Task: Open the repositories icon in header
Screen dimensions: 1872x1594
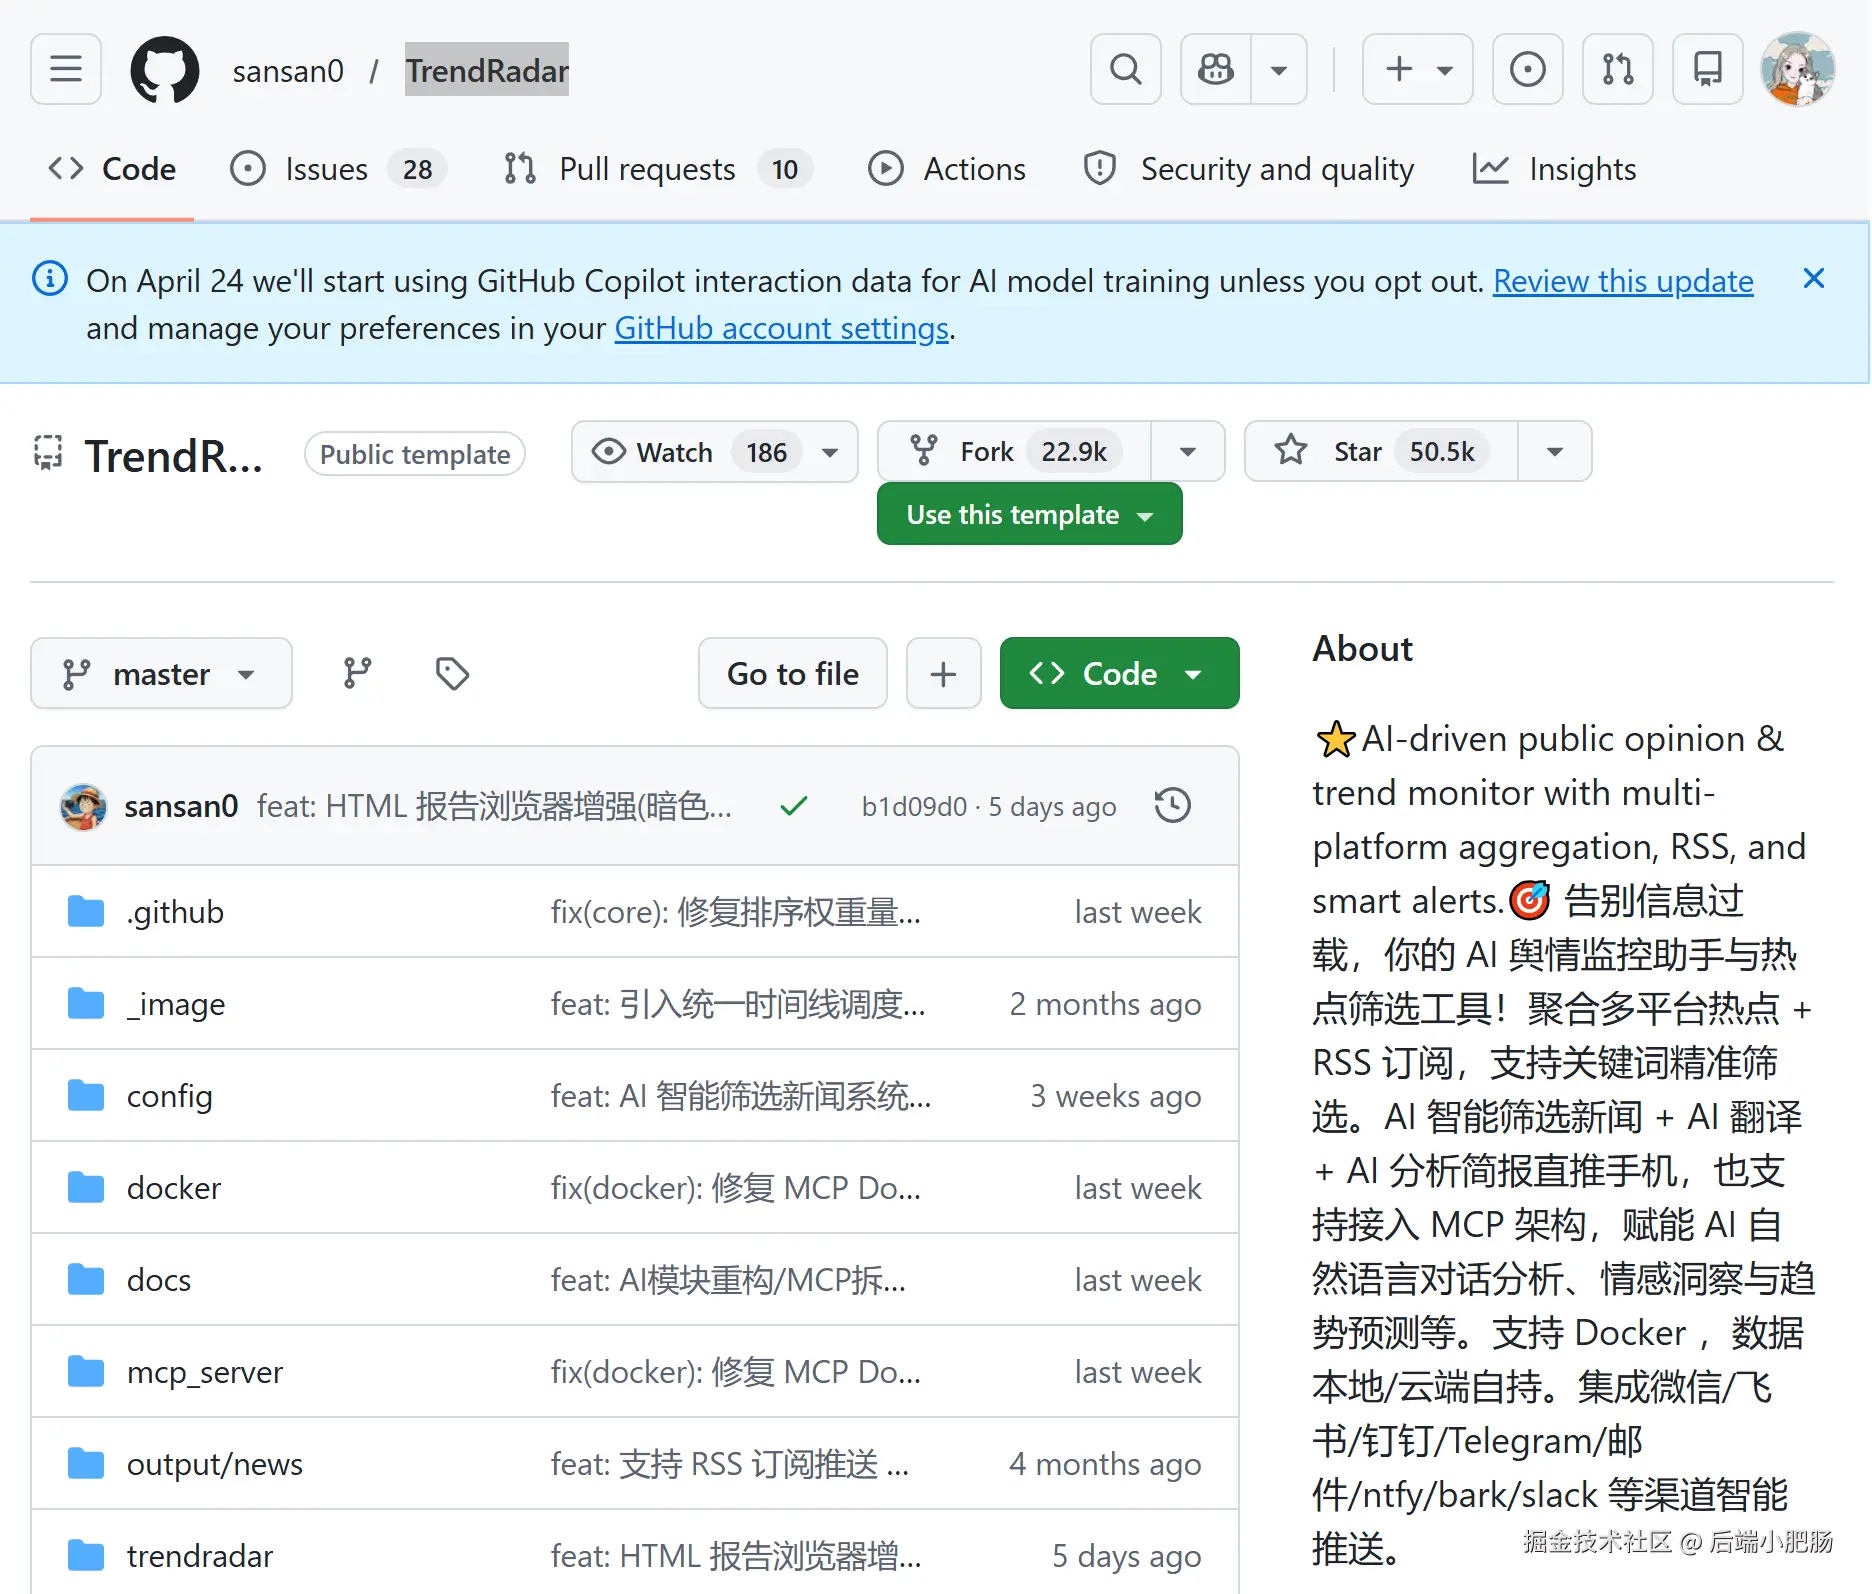Action: click(x=1708, y=69)
